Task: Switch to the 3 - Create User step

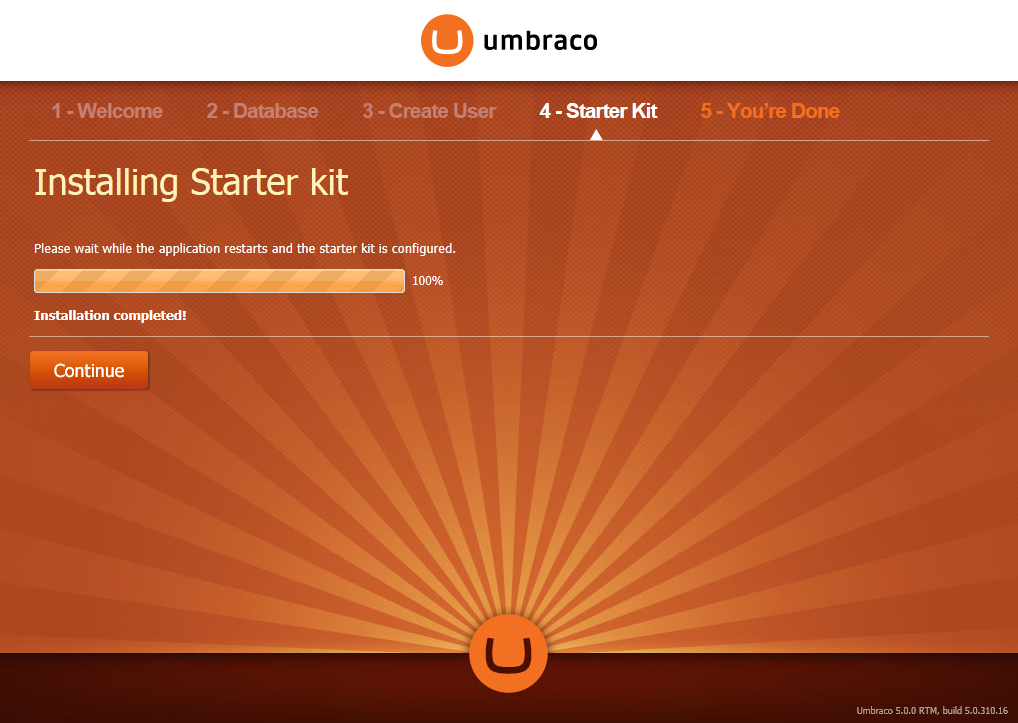Action: tap(429, 111)
